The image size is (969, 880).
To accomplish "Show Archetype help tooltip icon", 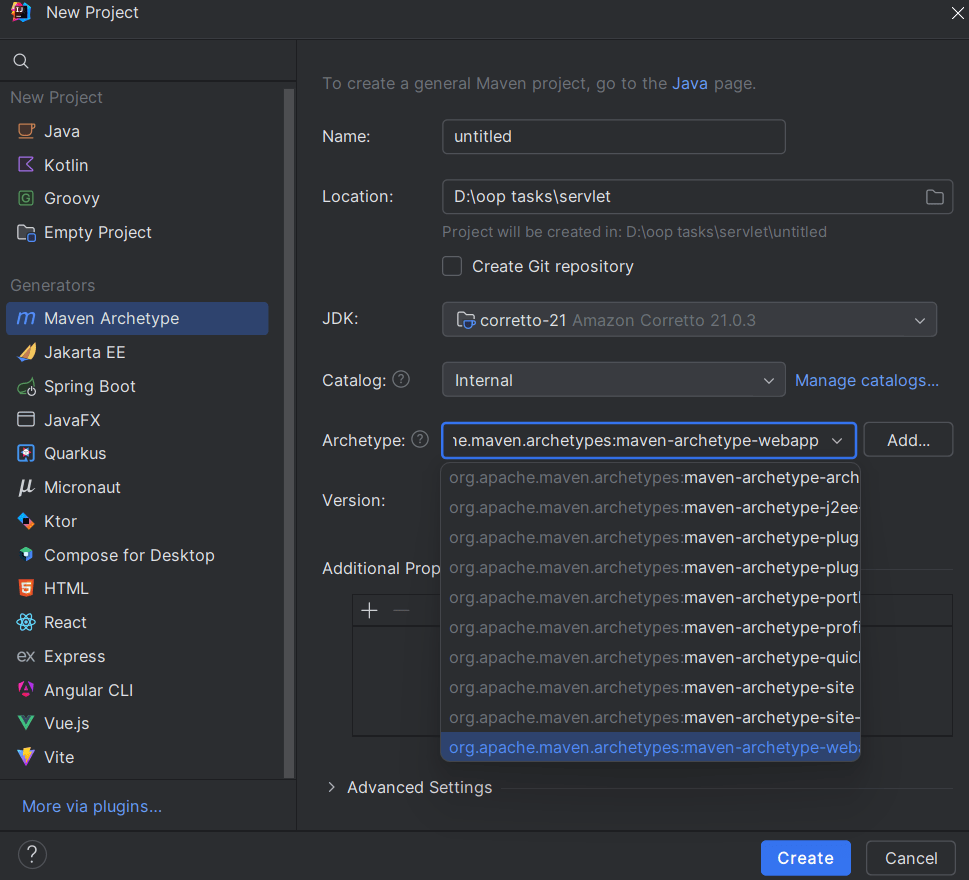I will [420, 439].
